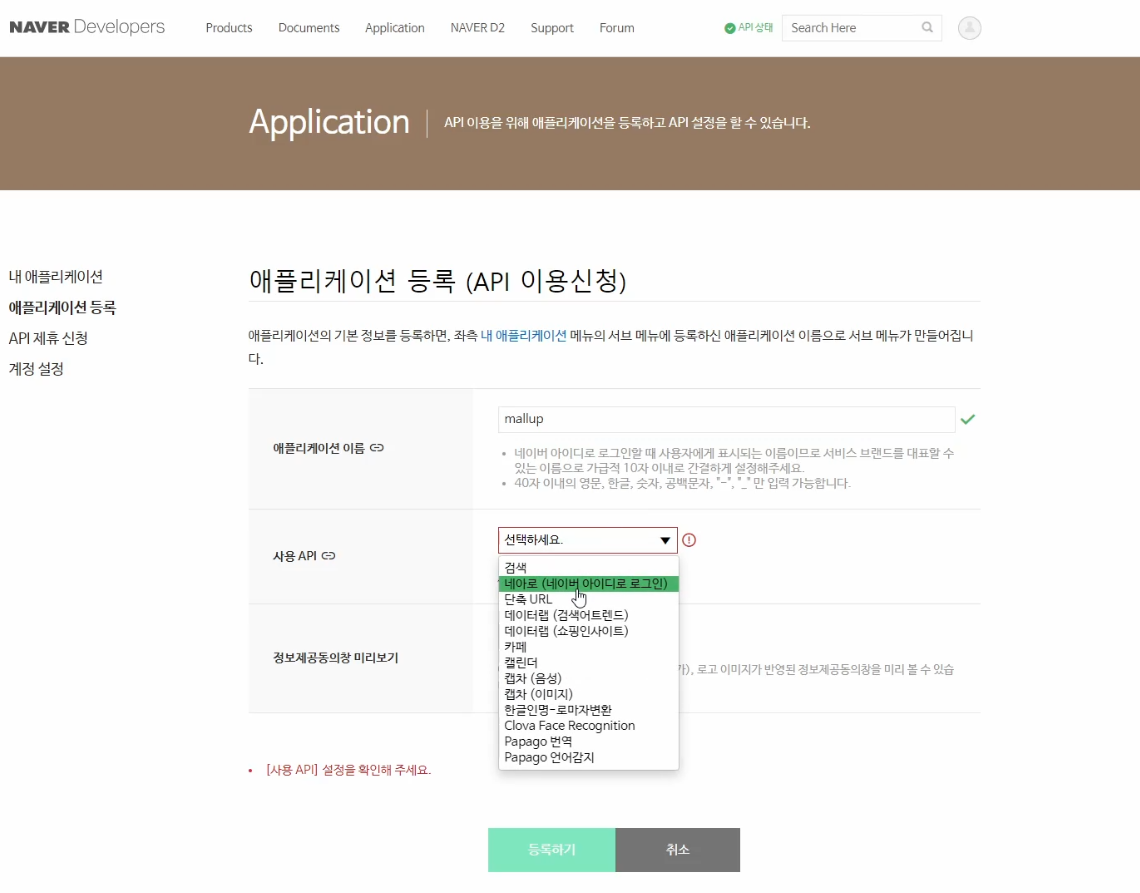Screen dimensions: 1140x893
Task: Click the green validation checkmark icon
Action: click(968, 419)
